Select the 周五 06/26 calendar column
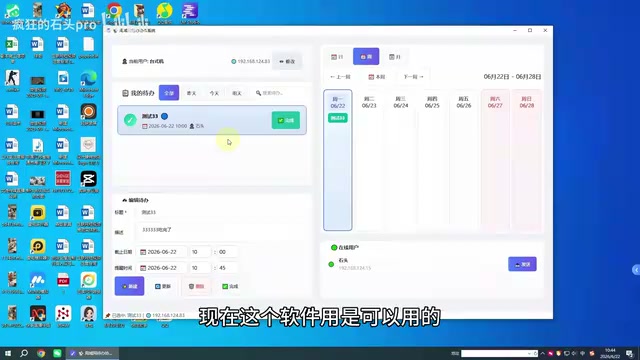Screen dimensions: 640x360 pos(464,160)
